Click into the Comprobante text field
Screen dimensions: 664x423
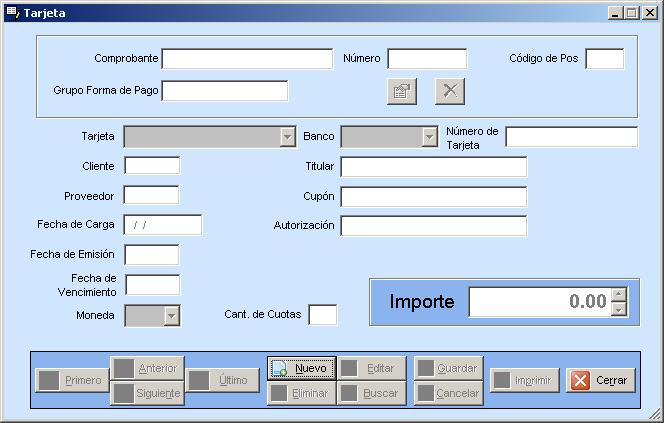click(247, 59)
